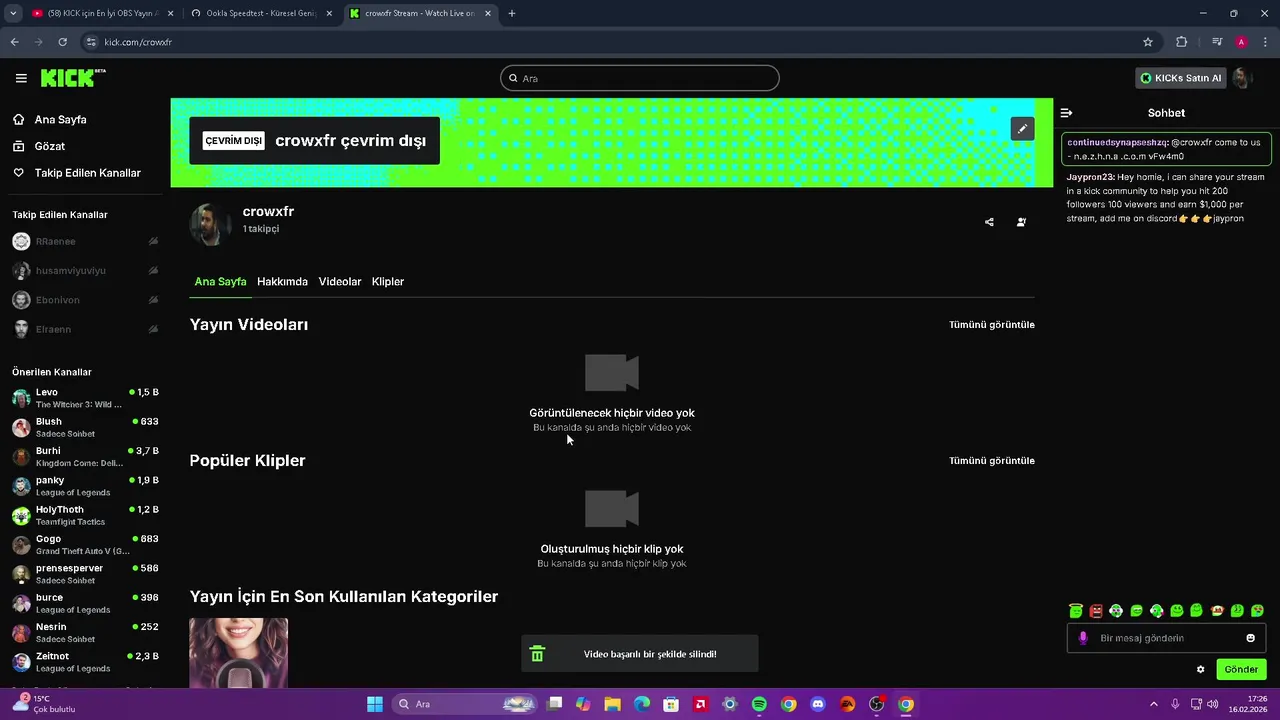Open burce recommended channel

[x=85, y=603]
